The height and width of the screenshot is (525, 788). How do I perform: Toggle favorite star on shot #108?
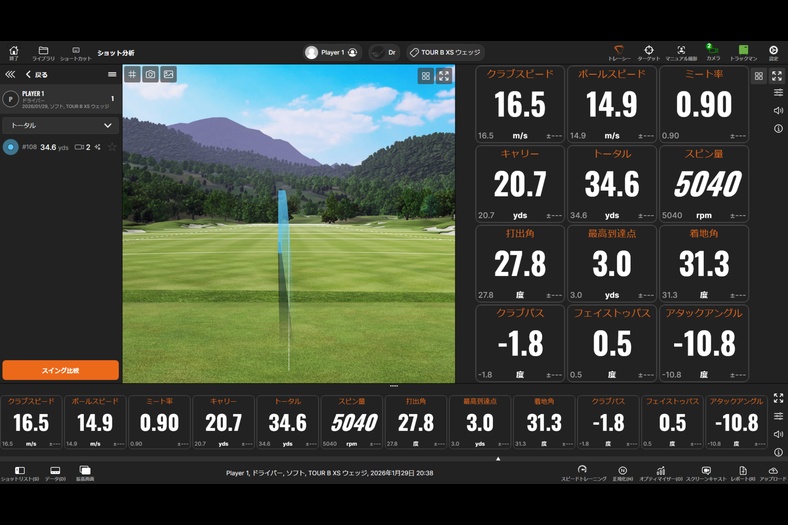[x=112, y=147]
